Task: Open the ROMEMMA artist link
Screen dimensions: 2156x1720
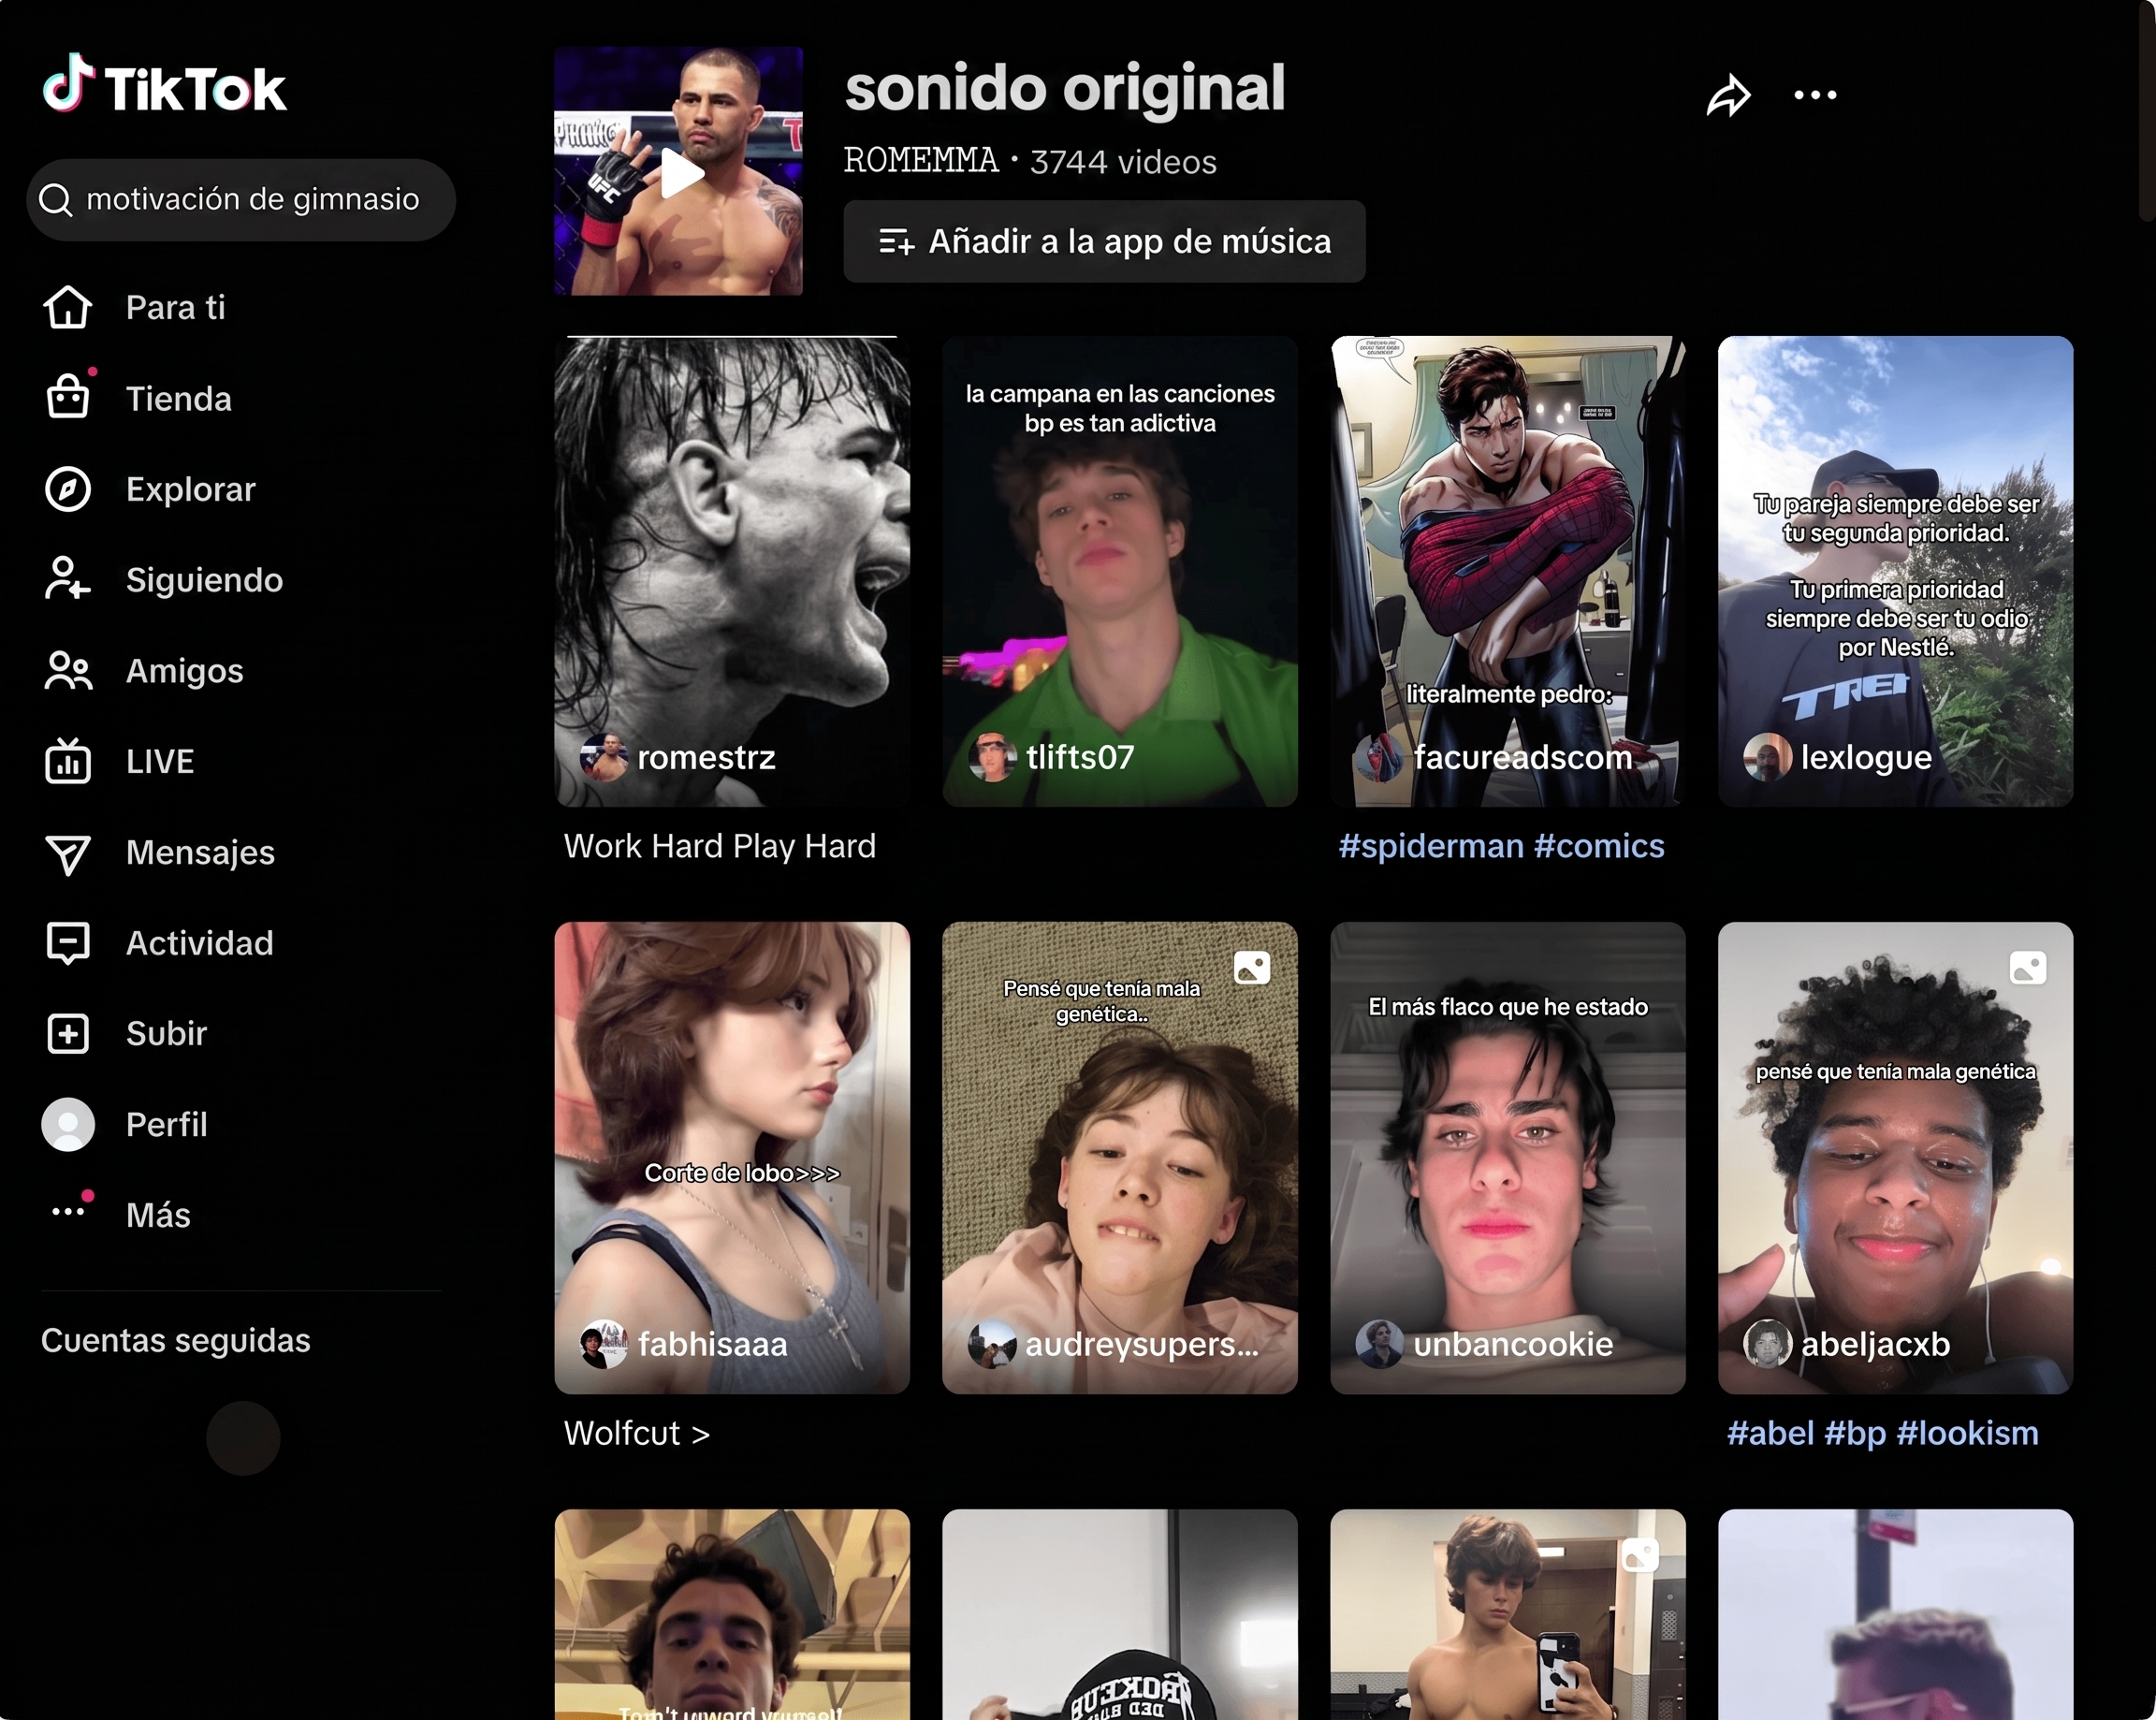Action: coord(921,160)
